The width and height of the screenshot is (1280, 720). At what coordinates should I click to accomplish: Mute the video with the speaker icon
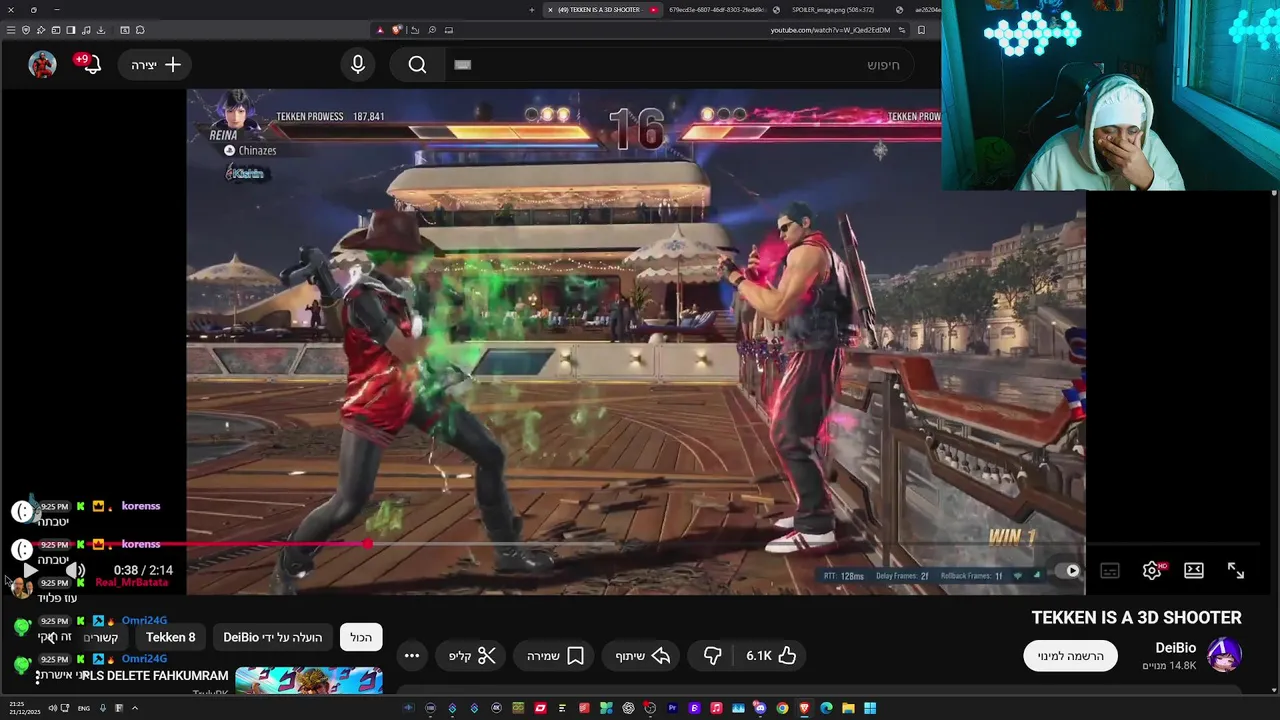click(75, 571)
